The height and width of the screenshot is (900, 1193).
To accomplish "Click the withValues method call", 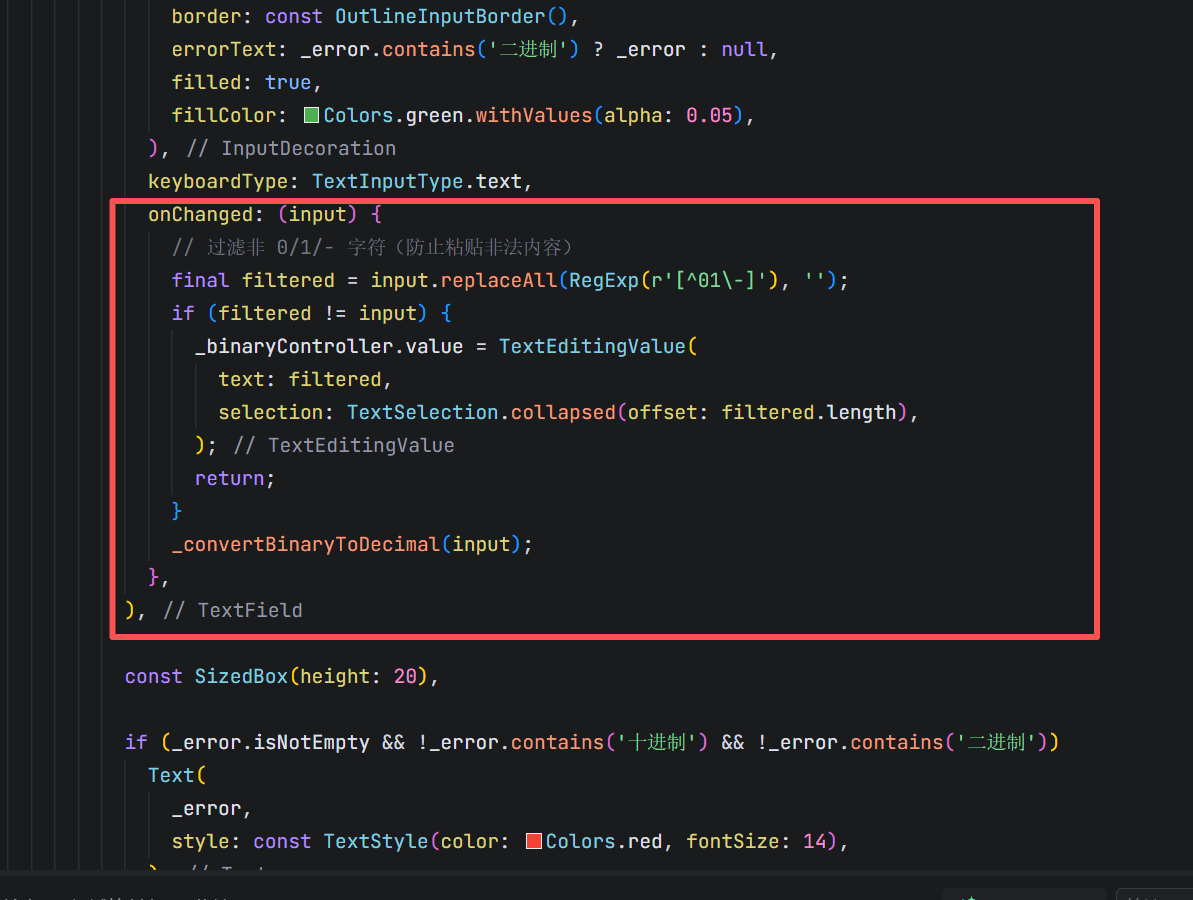I will coord(533,115).
